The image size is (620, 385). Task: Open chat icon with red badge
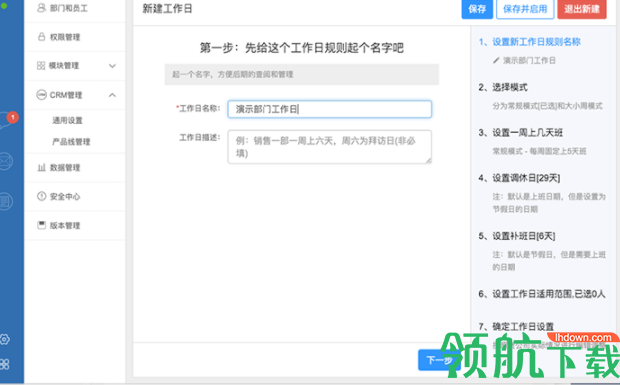pyautogui.click(x=6, y=119)
